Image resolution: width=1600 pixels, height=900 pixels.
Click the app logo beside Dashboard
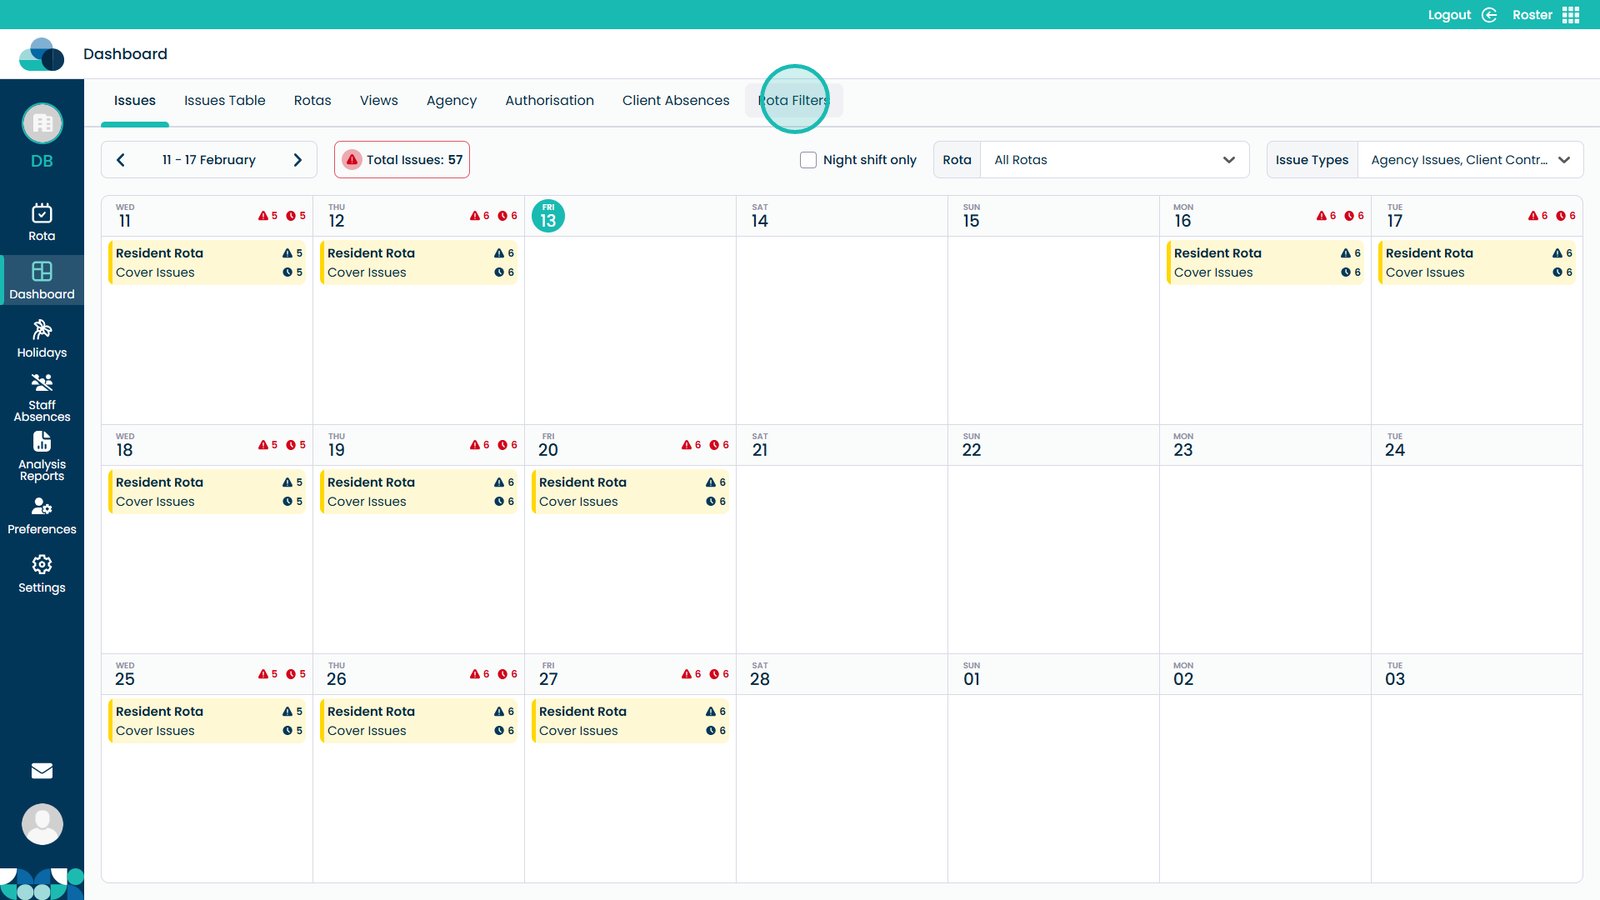tap(42, 54)
